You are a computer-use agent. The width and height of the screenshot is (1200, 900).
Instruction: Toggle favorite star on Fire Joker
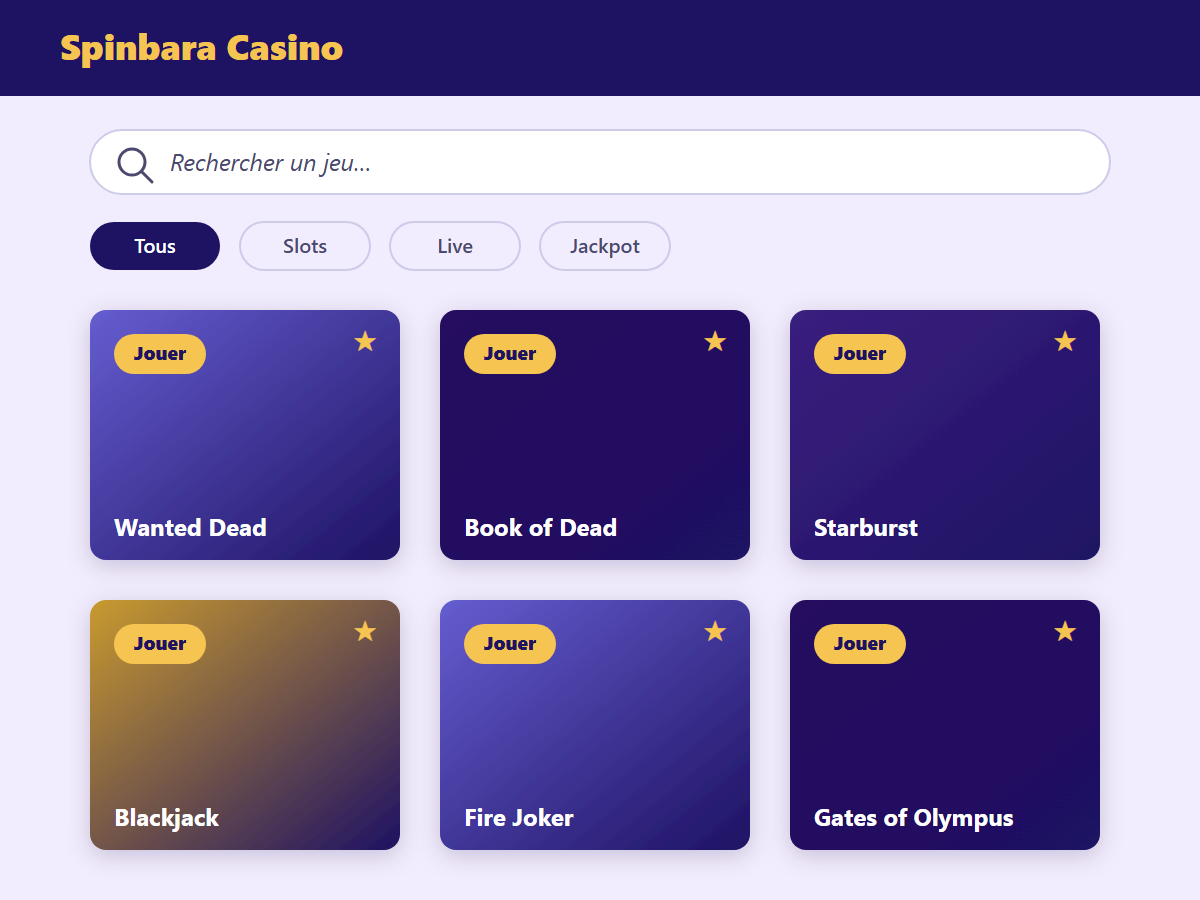715,631
